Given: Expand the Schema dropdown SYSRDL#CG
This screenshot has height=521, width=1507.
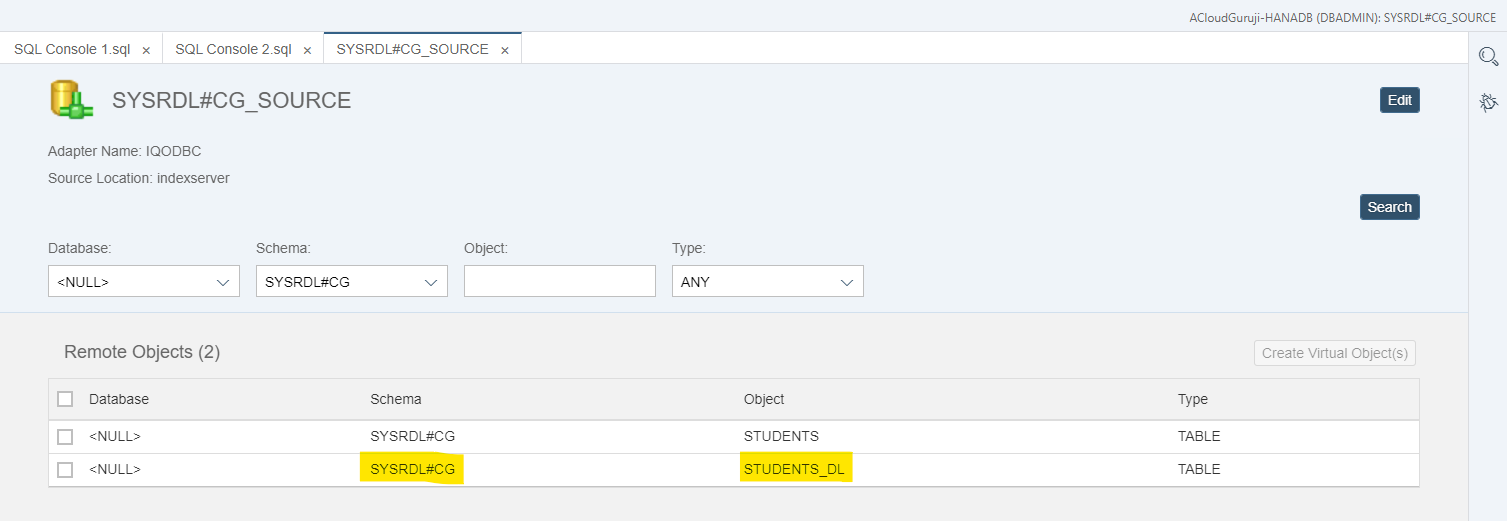Looking at the screenshot, I should [352, 282].
